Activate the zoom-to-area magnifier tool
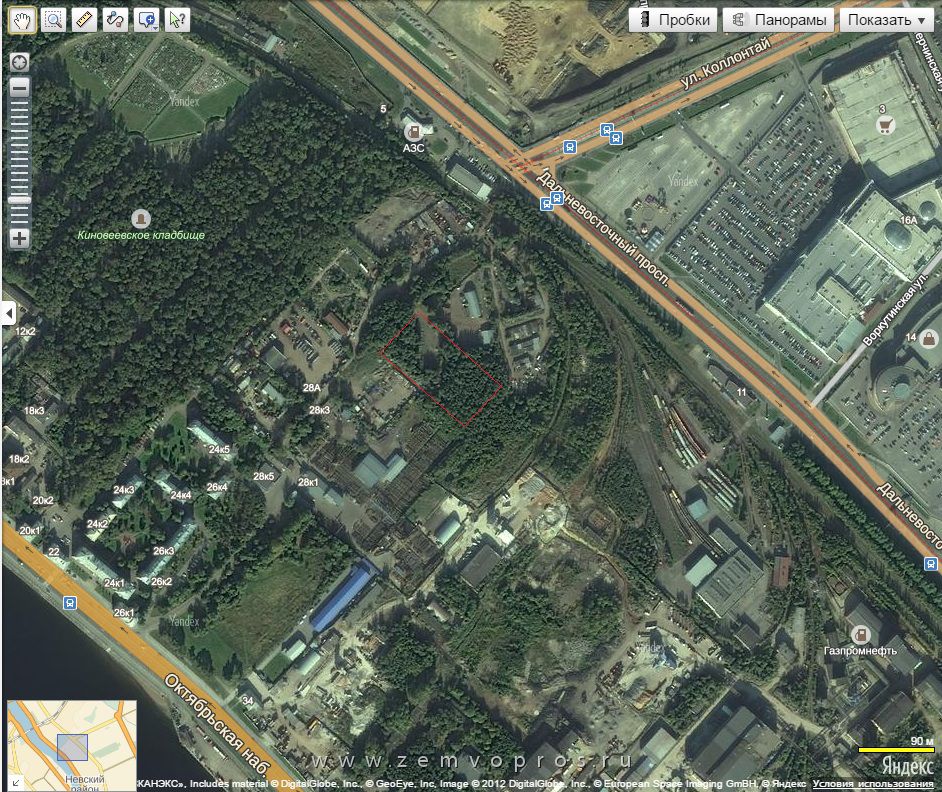Viewport: 942px width, 792px height. click(53, 19)
